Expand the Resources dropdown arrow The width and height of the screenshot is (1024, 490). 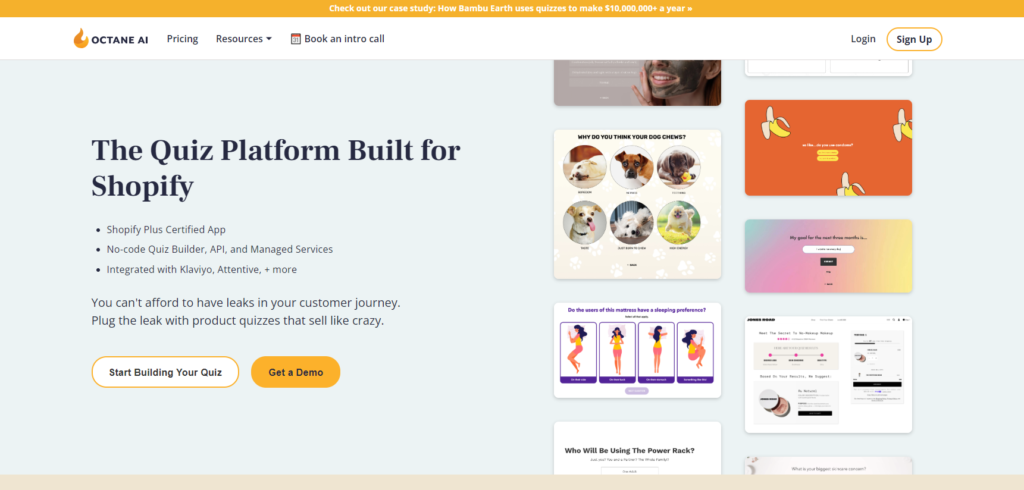268,39
